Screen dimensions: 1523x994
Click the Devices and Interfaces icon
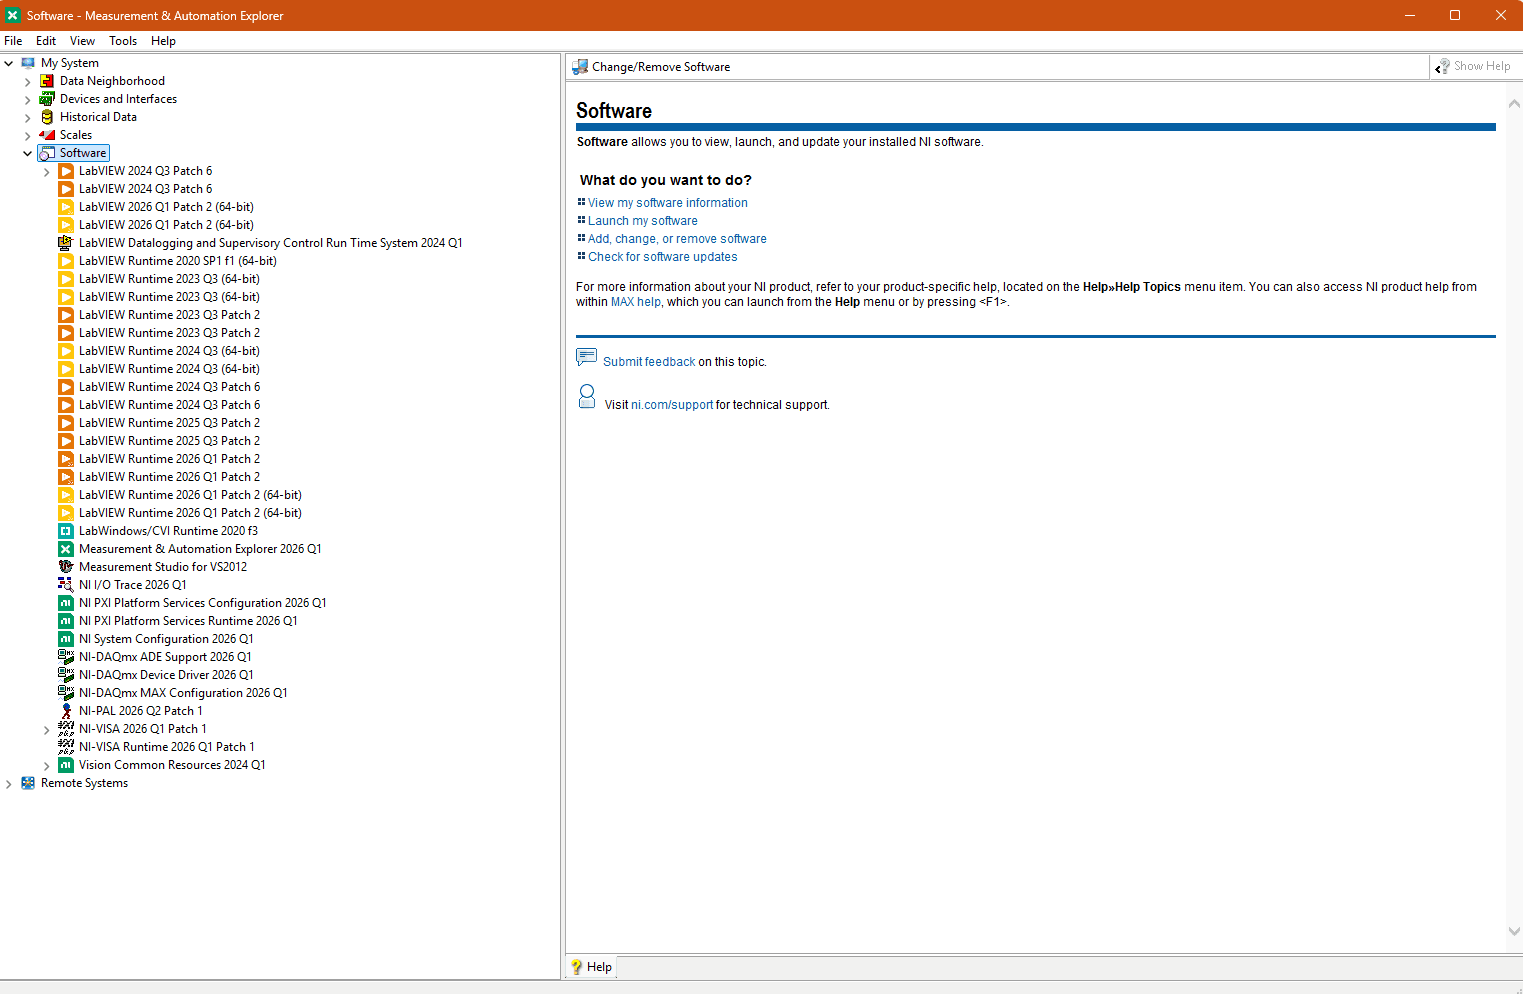click(47, 99)
